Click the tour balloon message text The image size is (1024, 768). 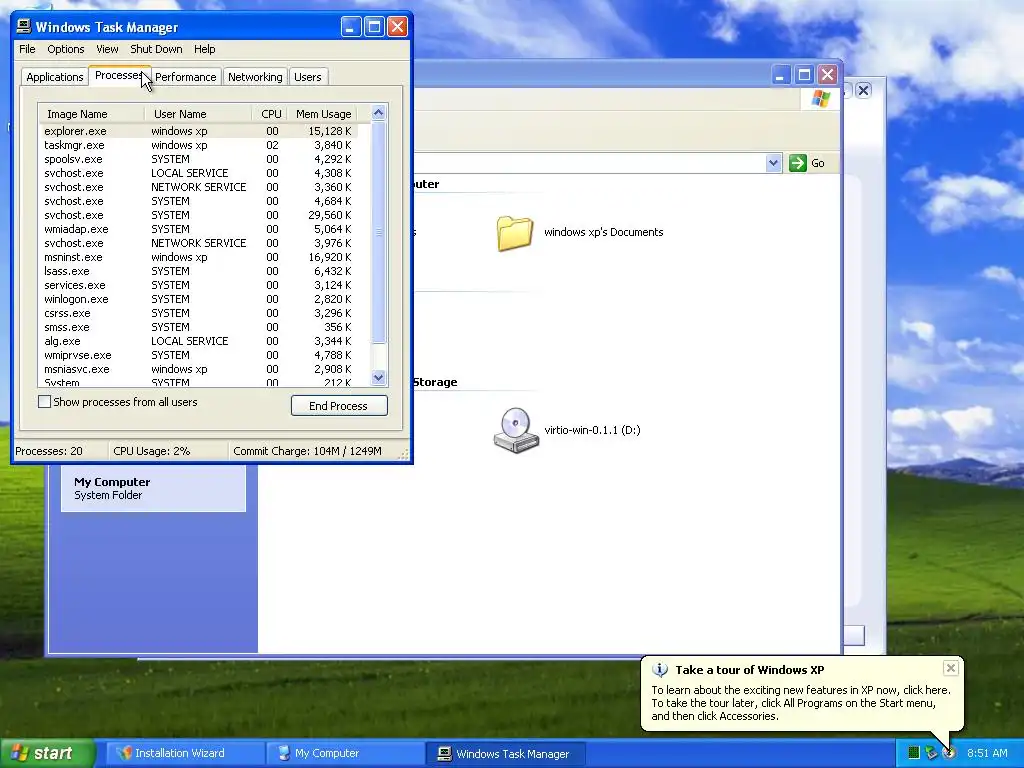[x=801, y=703]
